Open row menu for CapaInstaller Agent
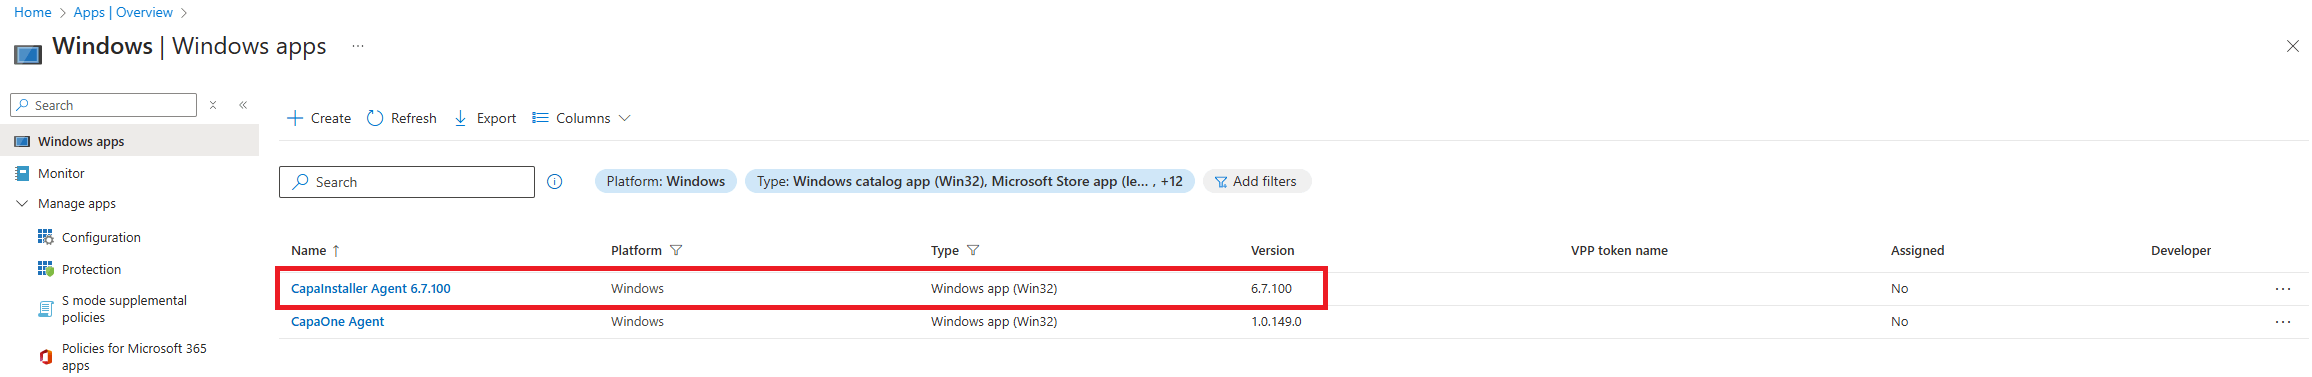 click(x=2283, y=288)
